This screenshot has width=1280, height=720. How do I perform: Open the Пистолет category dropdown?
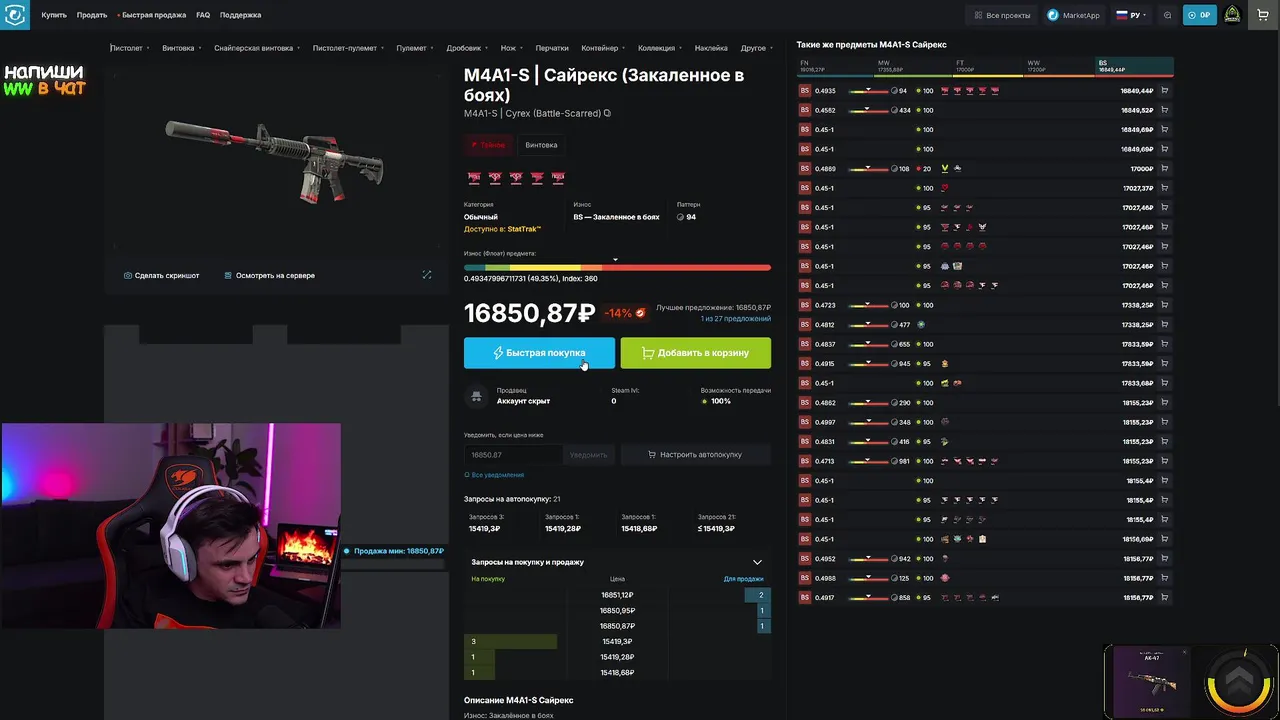[129, 48]
